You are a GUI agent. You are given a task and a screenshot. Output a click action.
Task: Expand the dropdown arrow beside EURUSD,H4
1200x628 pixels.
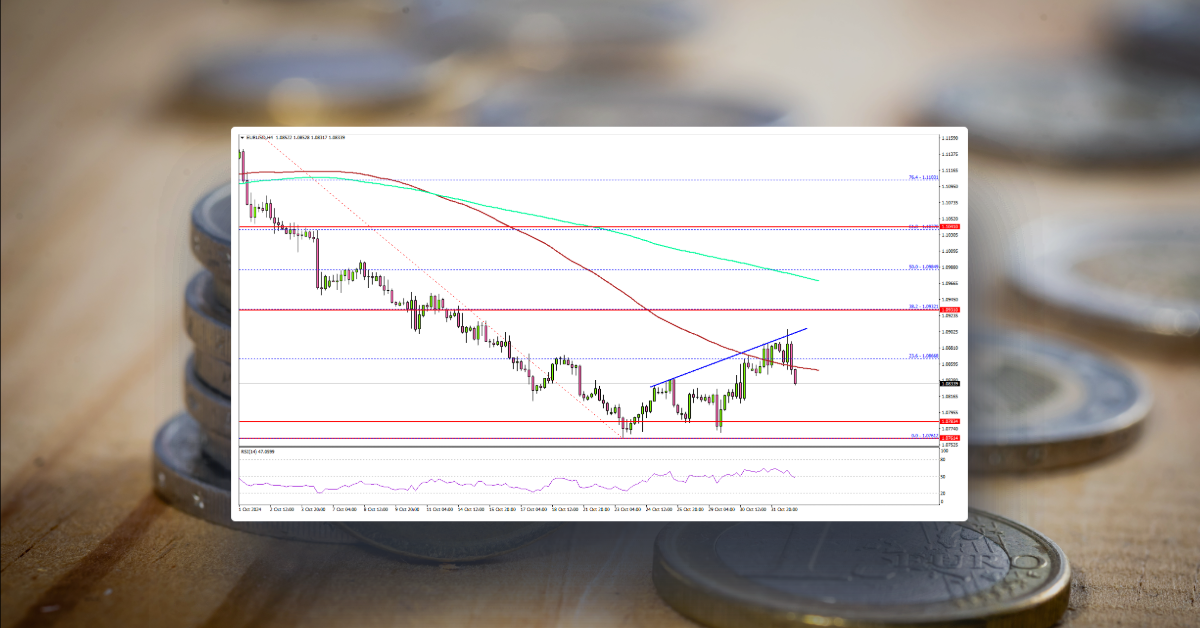[241, 137]
